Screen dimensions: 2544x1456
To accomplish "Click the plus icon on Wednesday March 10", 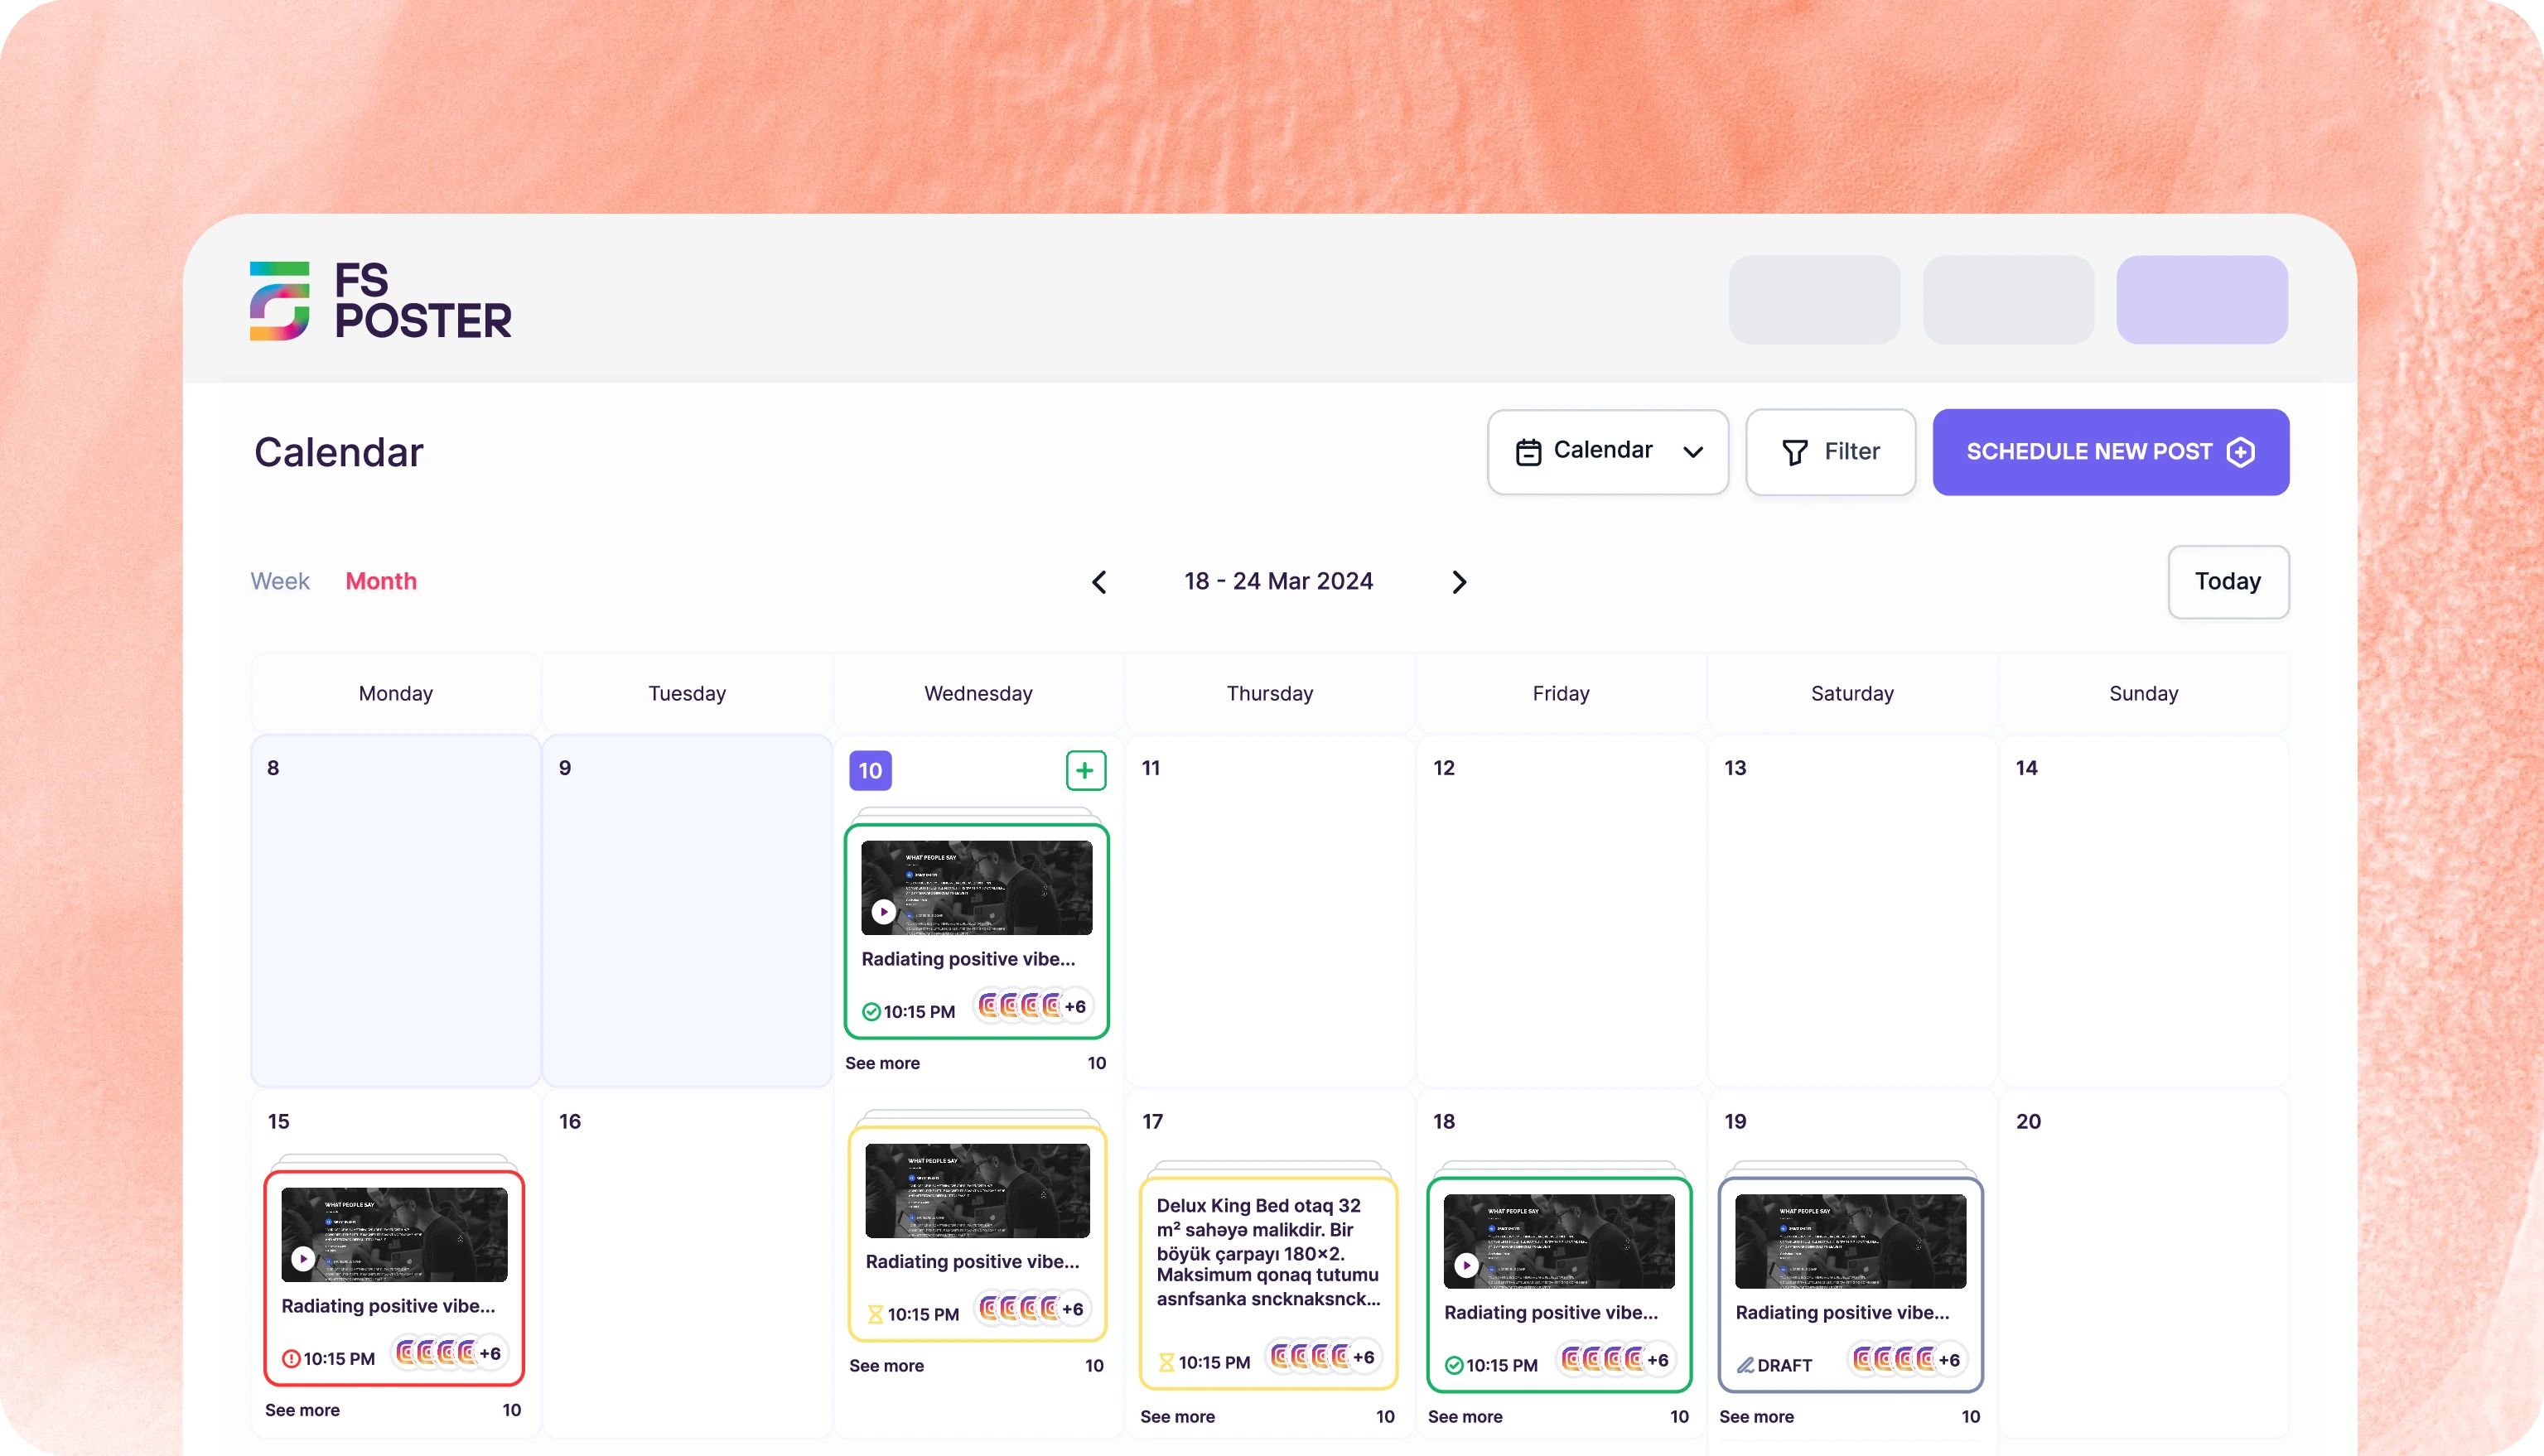I will (1086, 770).
